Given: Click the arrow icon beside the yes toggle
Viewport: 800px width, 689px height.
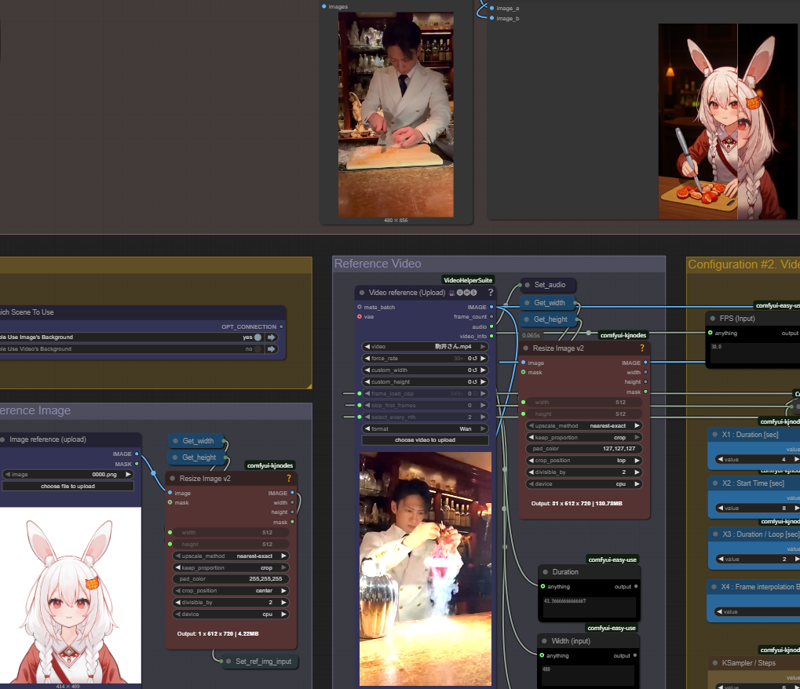Looking at the screenshot, I should click(x=271, y=337).
